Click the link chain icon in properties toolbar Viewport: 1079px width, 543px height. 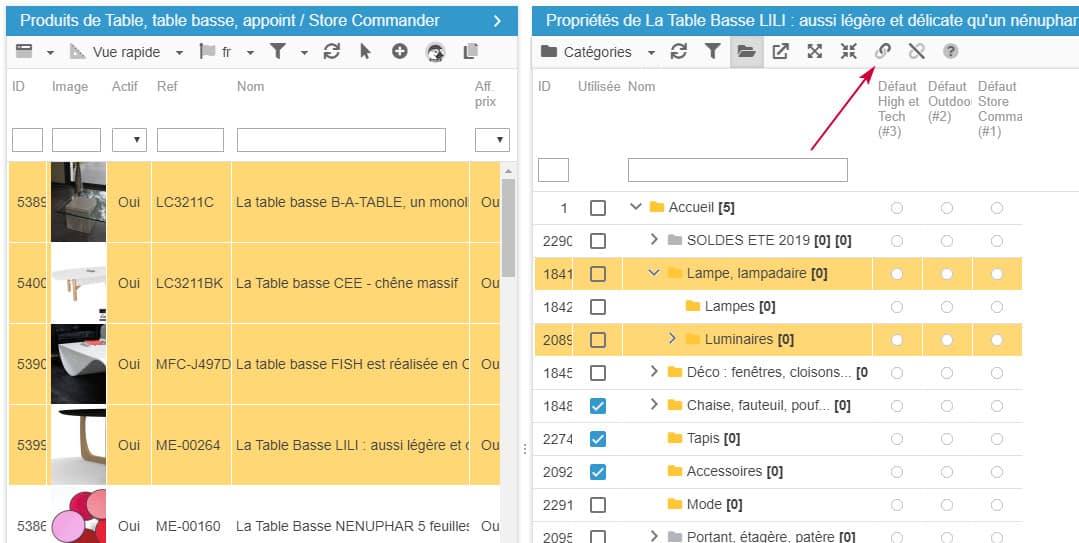pyautogui.click(x=883, y=52)
